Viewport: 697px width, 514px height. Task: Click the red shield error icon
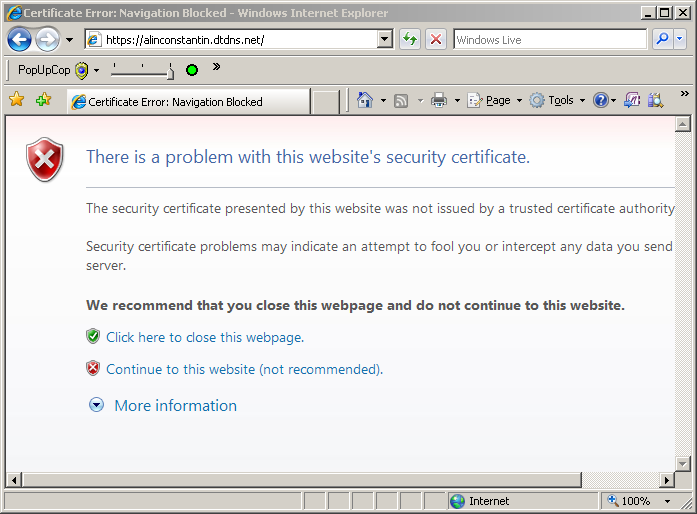click(x=44, y=160)
